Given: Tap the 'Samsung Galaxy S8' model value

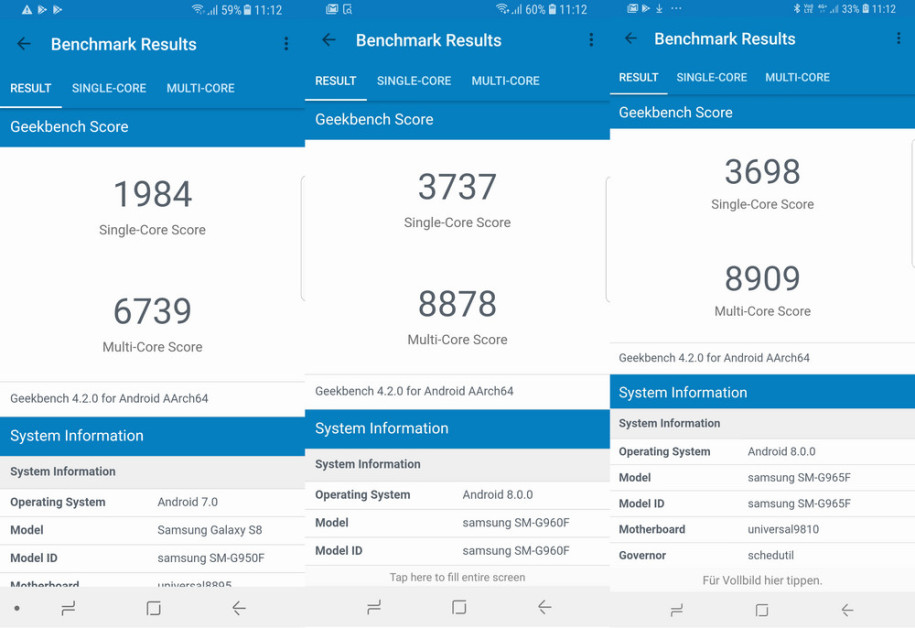Looking at the screenshot, I should [x=209, y=530].
